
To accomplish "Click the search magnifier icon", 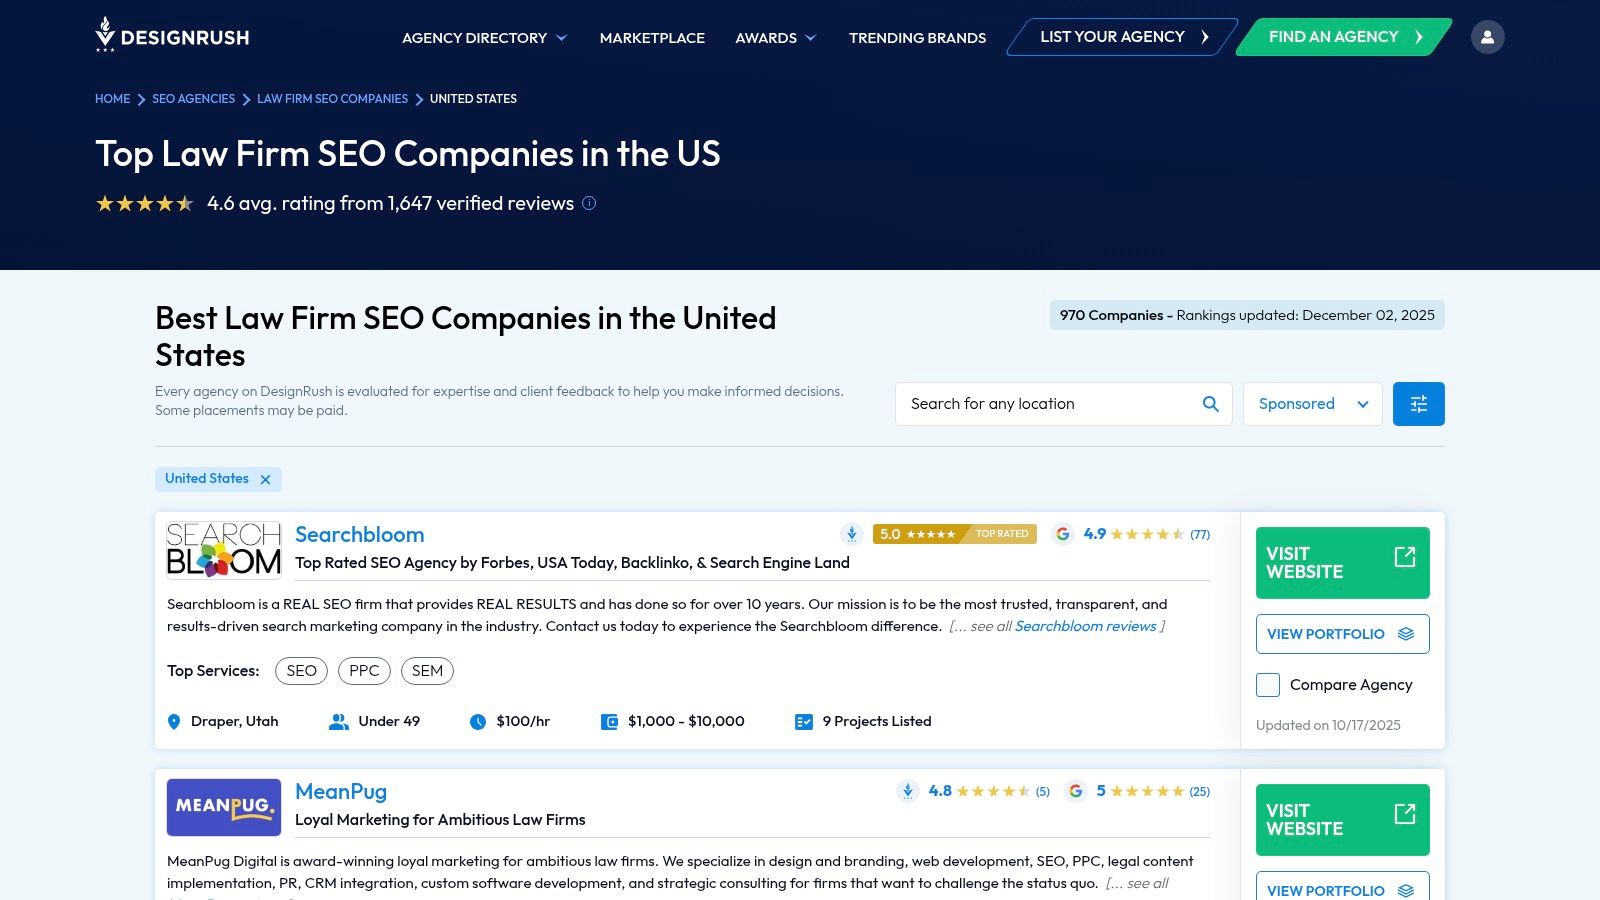I will pyautogui.click(x=1210, y=404).
